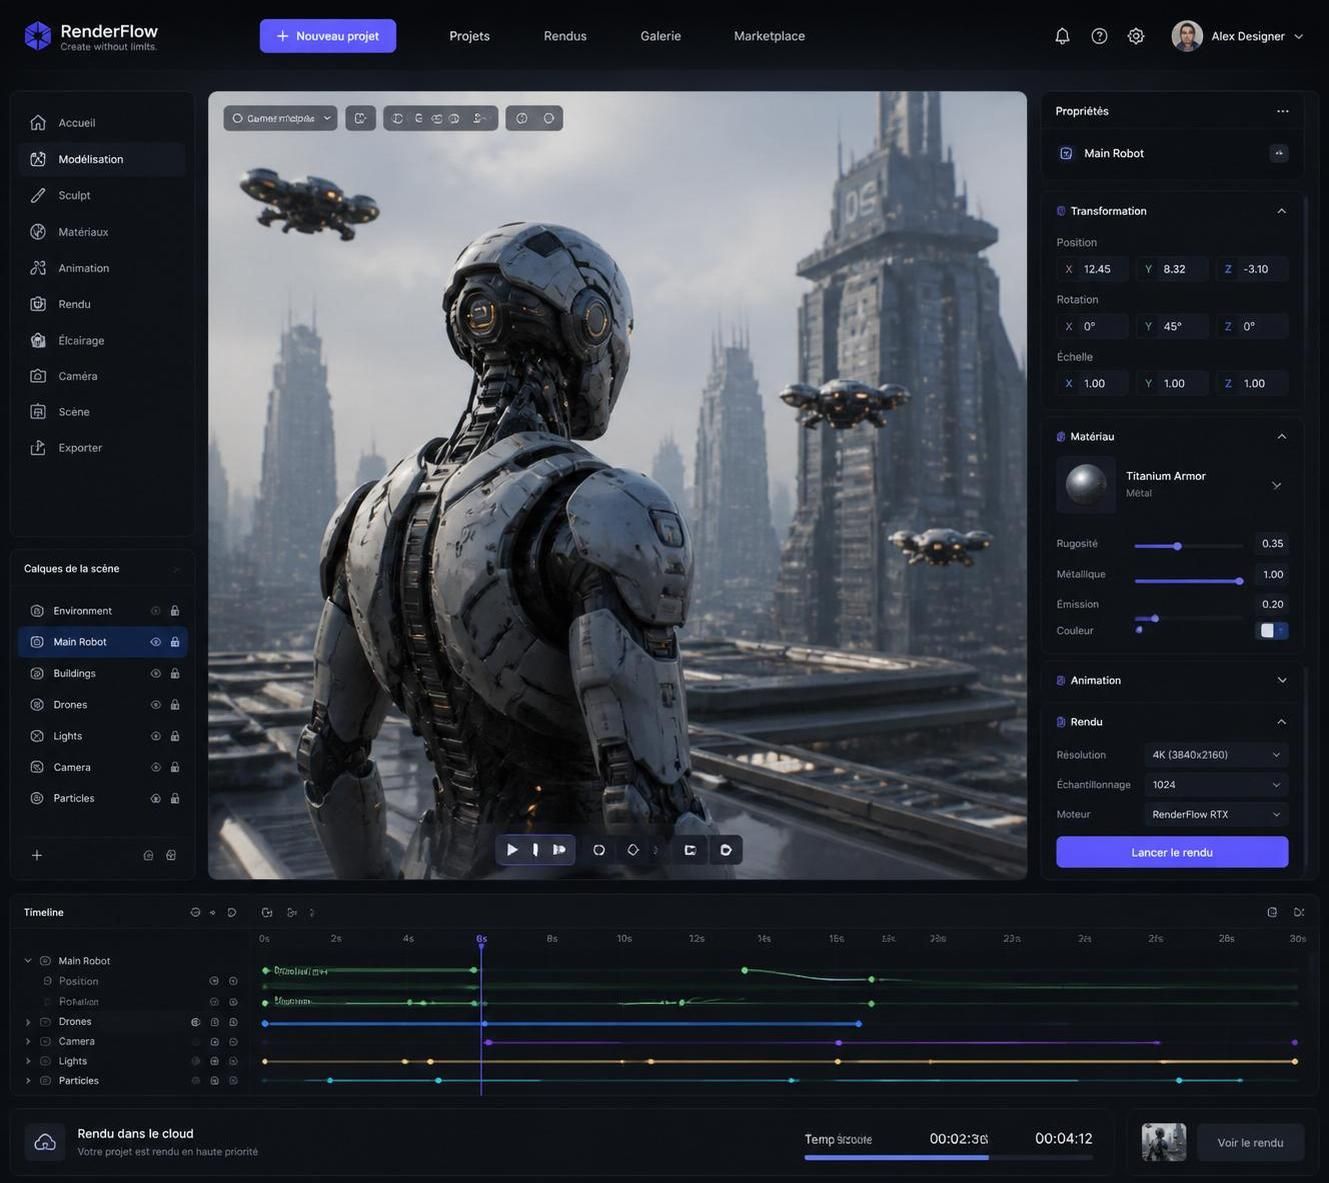
Task: Collapse the Matériau section
Action: pos(1282,437)
